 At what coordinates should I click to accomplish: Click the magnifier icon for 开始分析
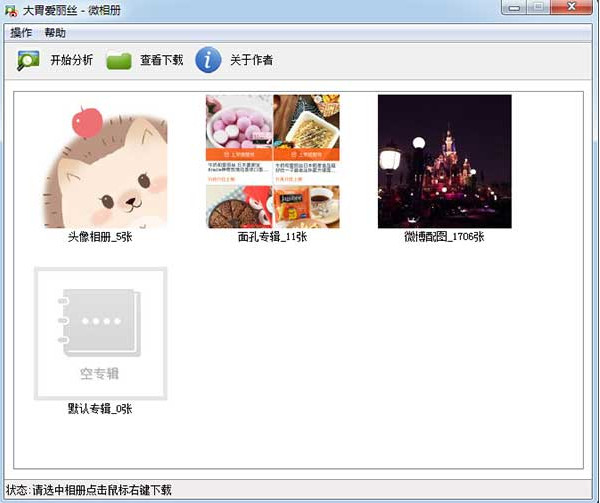tap(28, 61)
